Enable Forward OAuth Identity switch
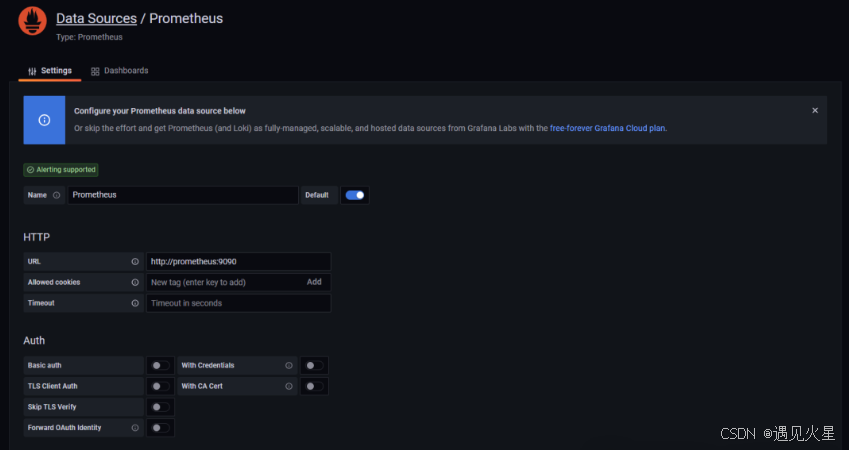 [160, 428]
